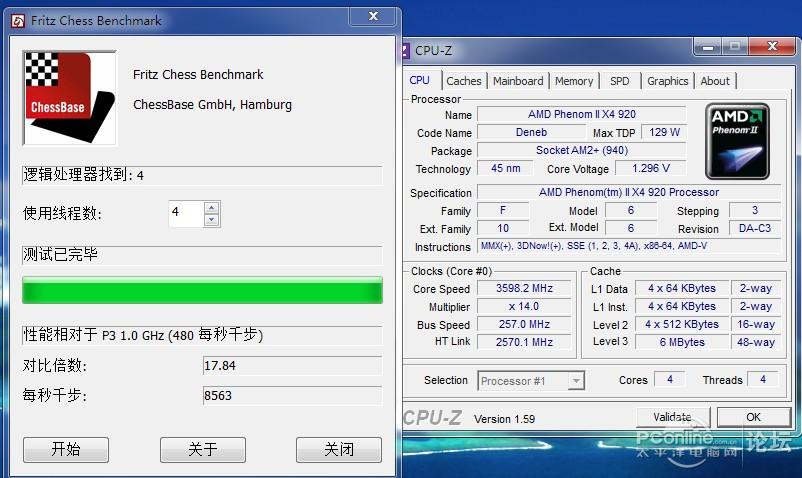Click the OK button in CPU-Z
The width and height of the screenshot is (802, 478).
[753, 417]
